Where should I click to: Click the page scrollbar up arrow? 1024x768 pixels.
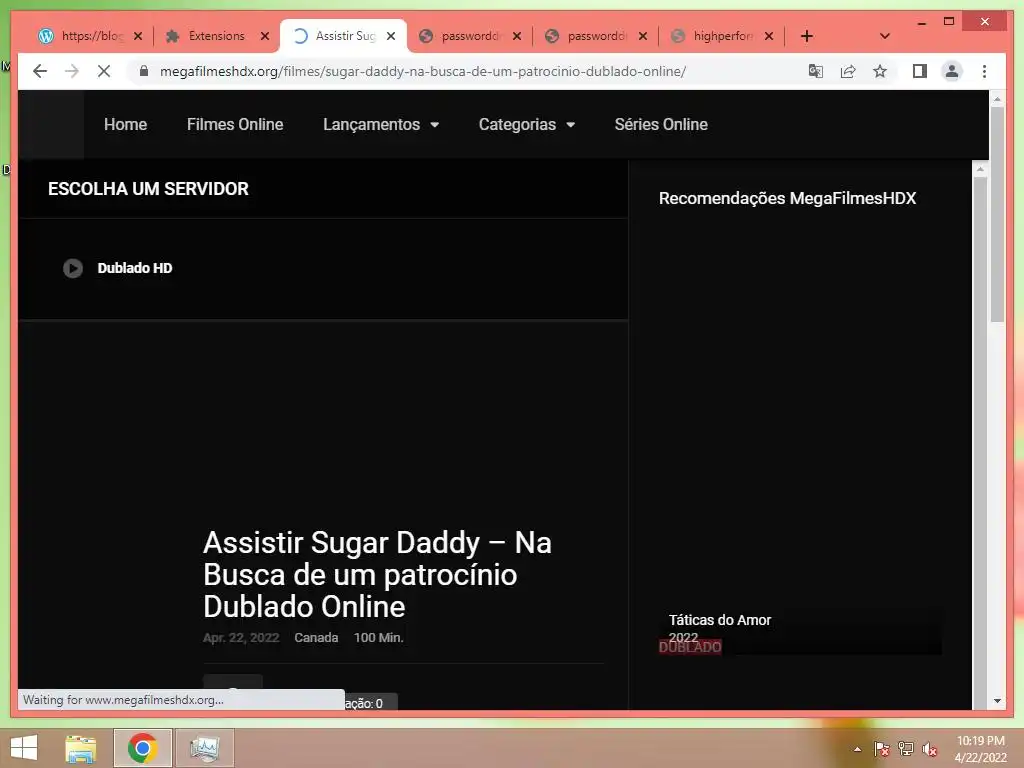coord(997,99)
